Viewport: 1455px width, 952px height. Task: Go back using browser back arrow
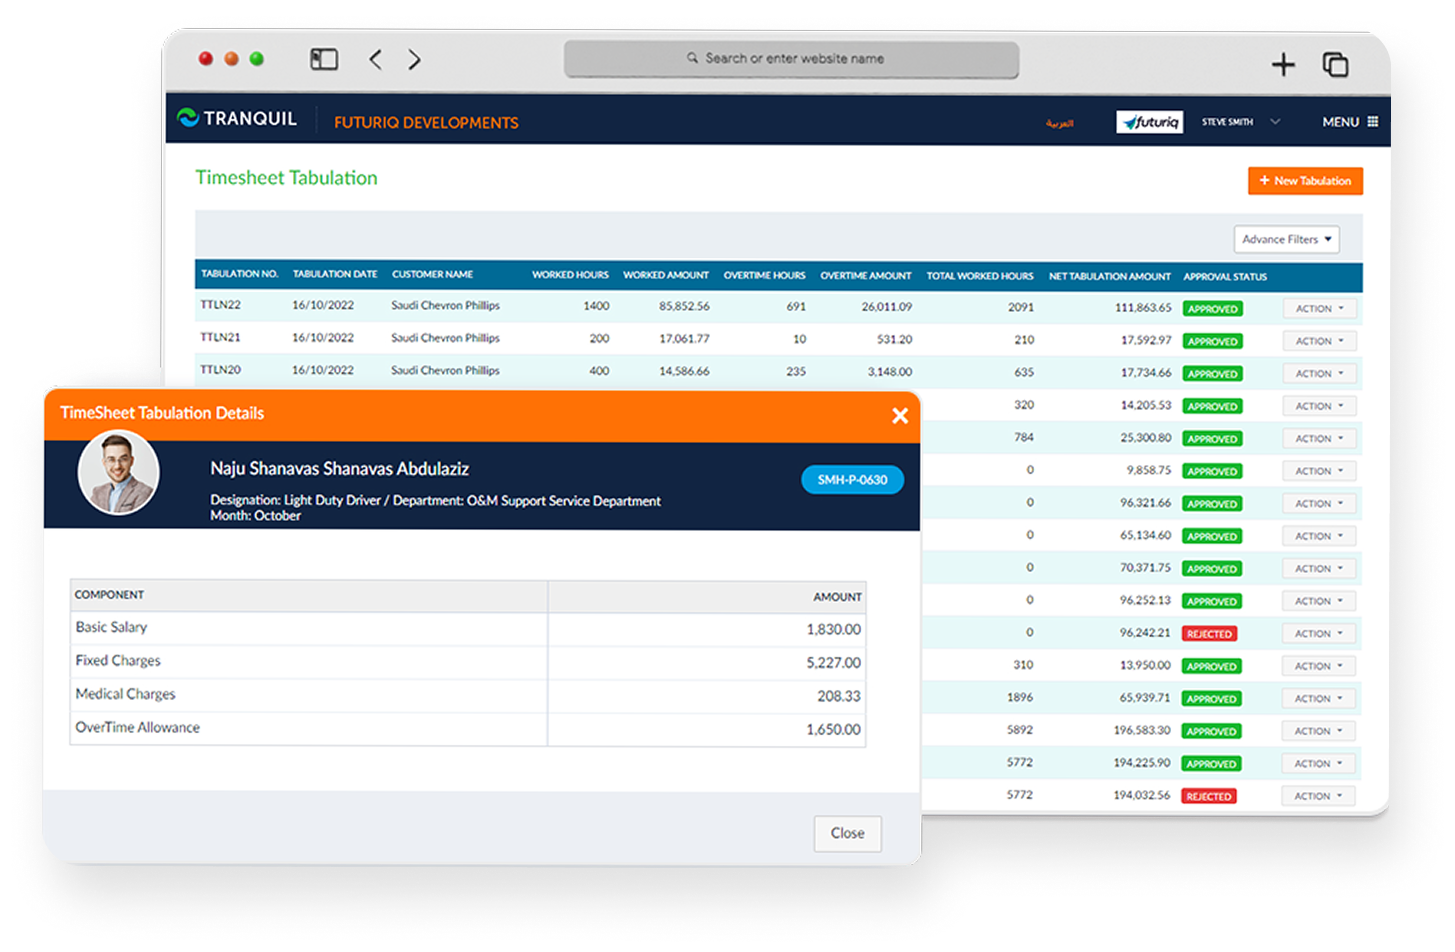[x=376, y=60]
